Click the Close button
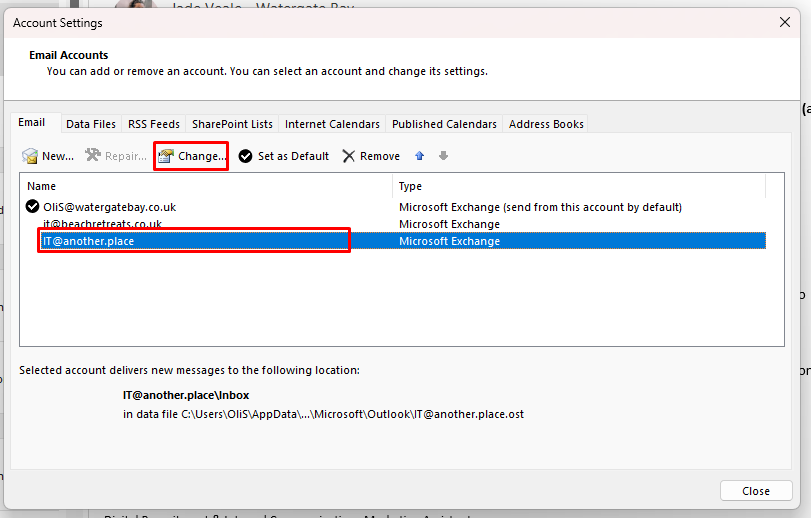 (756, 491)
